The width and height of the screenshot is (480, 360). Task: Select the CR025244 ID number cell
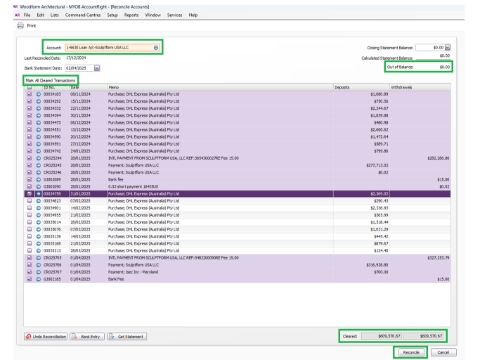[x=52, y=158]
